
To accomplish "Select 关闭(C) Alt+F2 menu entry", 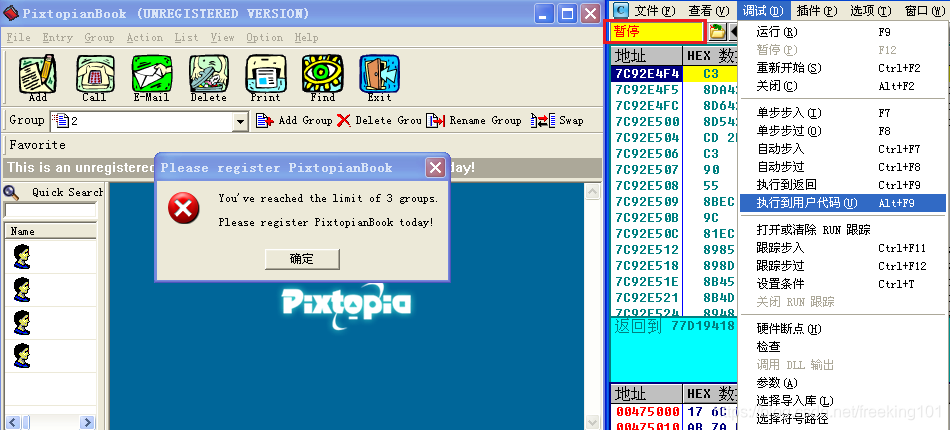I will pyautogui.click(x=843, y=86).
